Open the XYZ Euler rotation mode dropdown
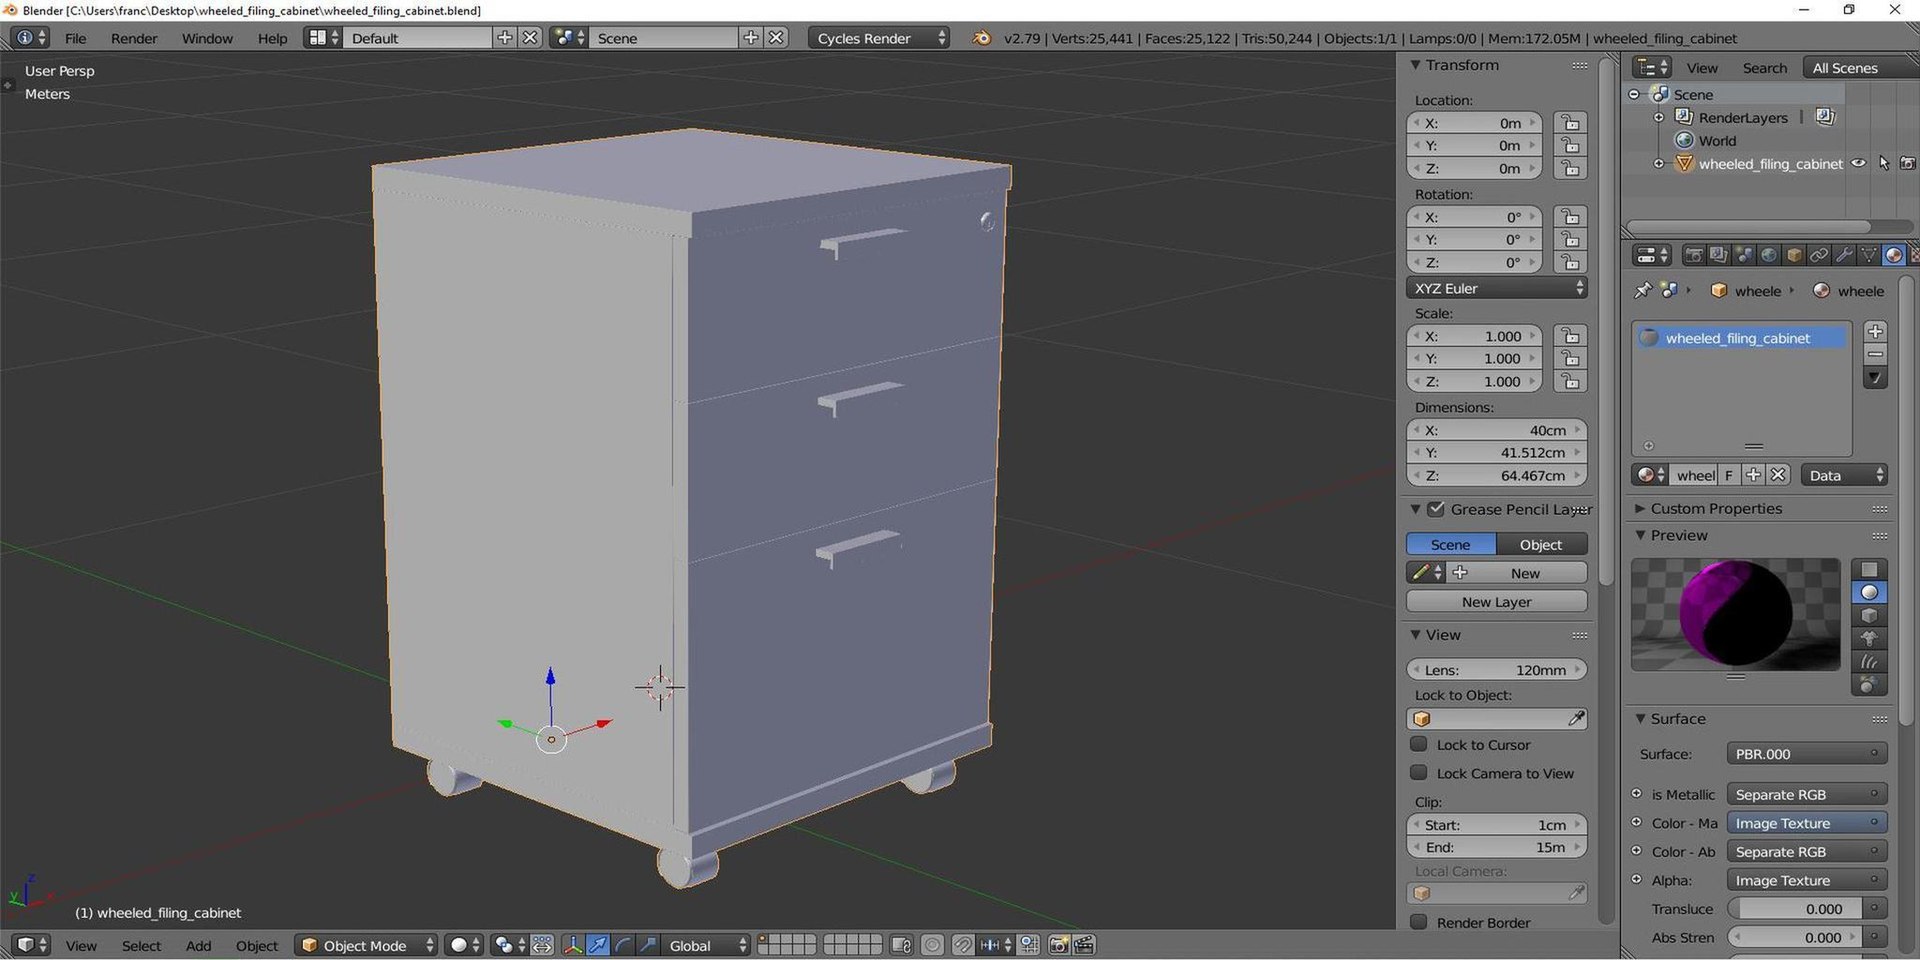The width and height of the screenshot is (1920, 960). click(x=1497, y=288)
